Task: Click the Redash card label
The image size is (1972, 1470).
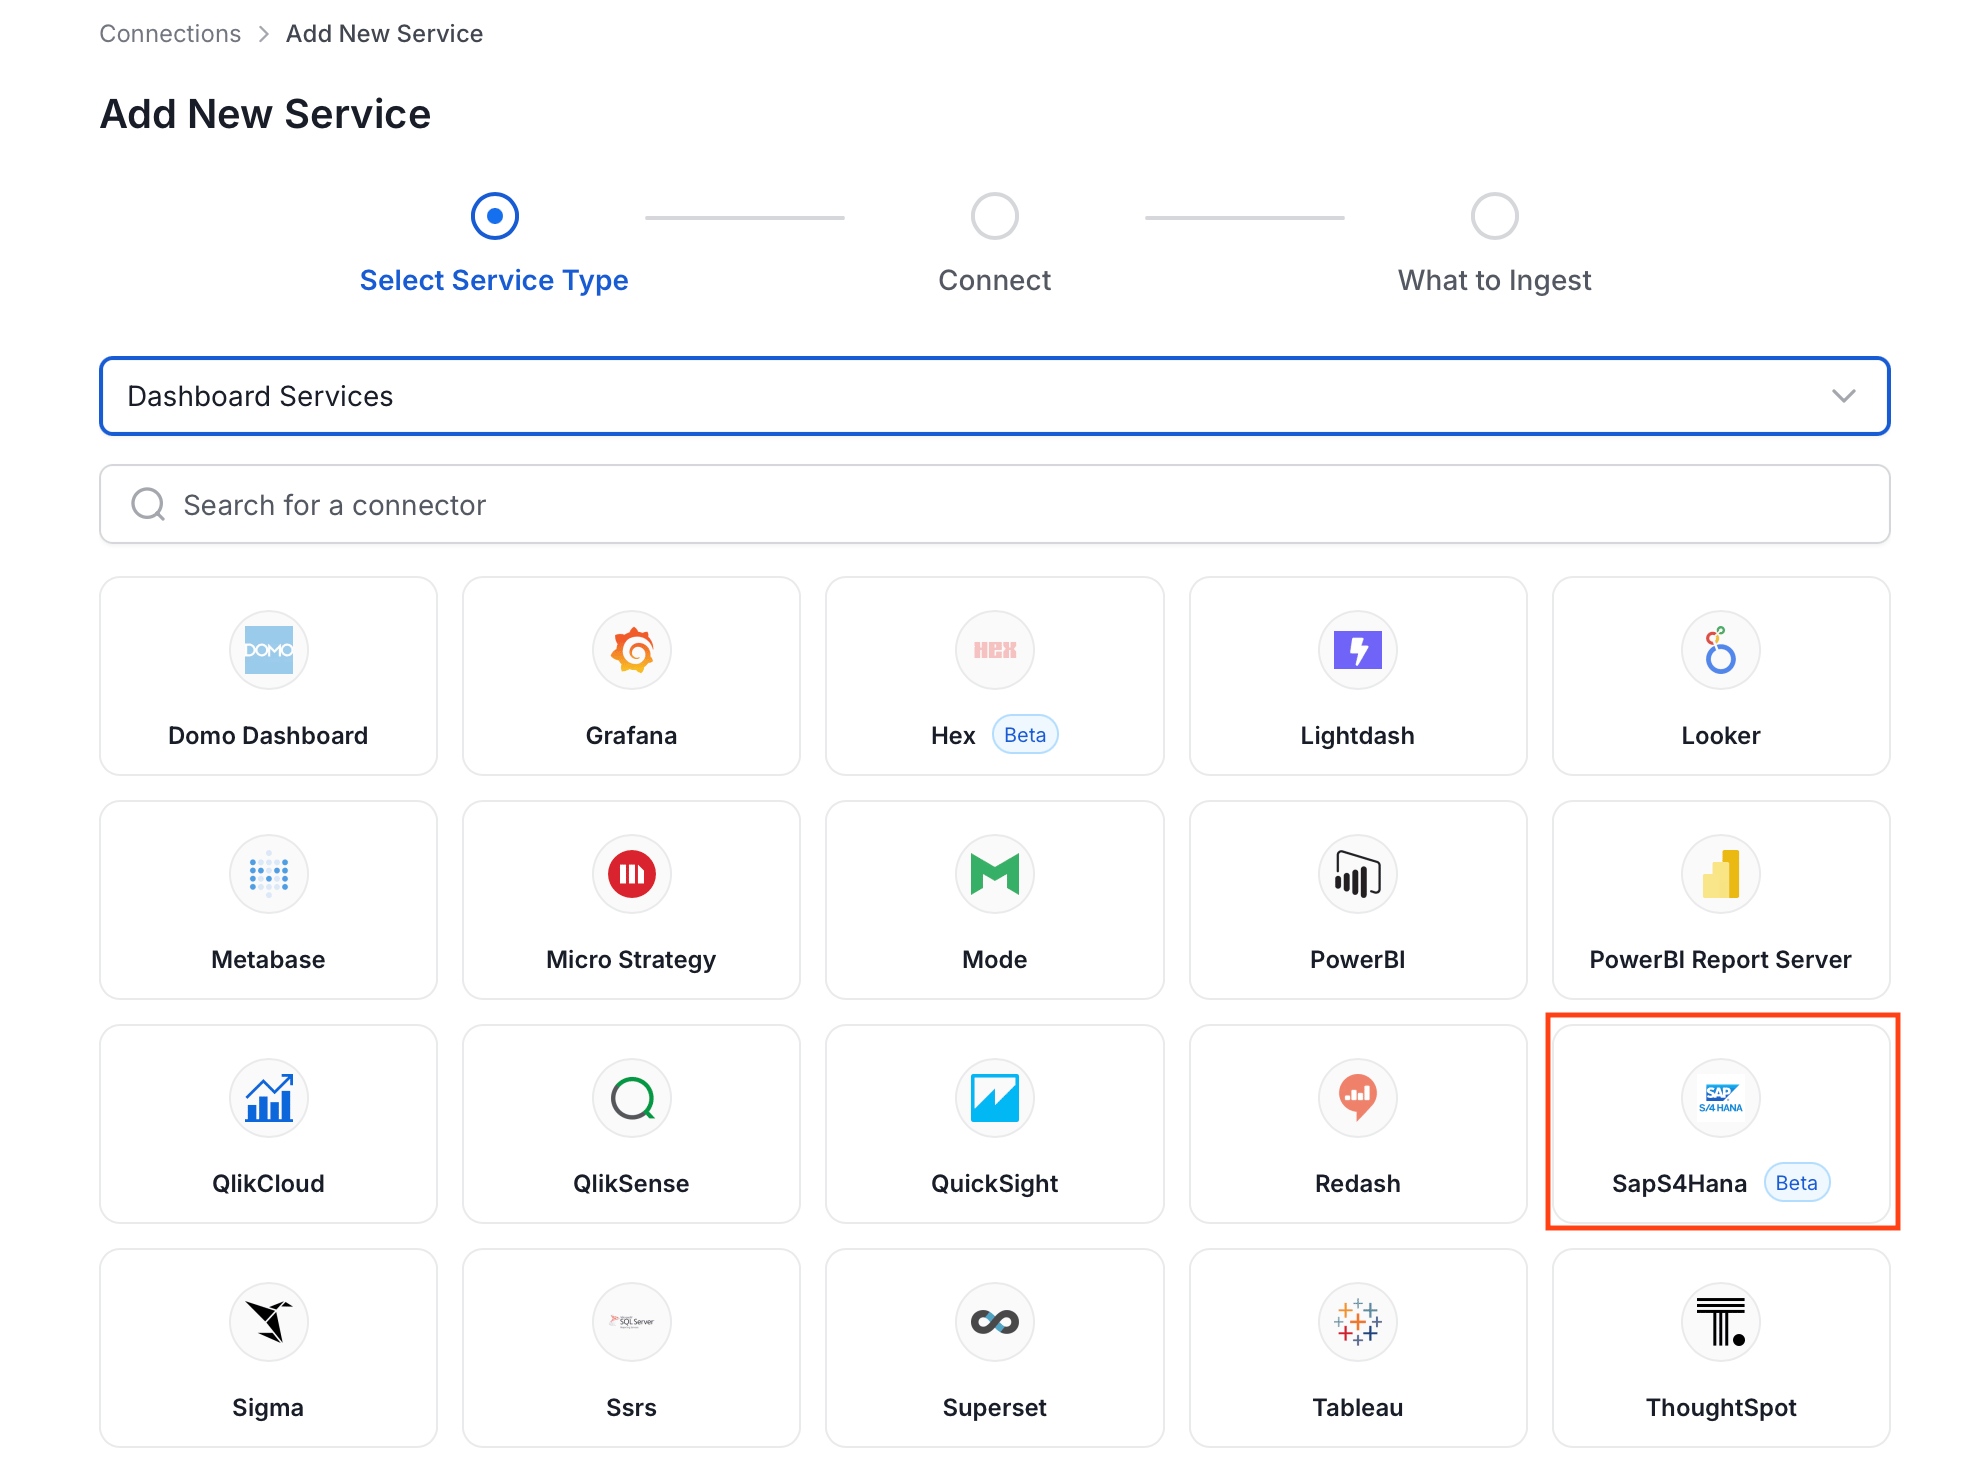Action: click(1357, 1183)
